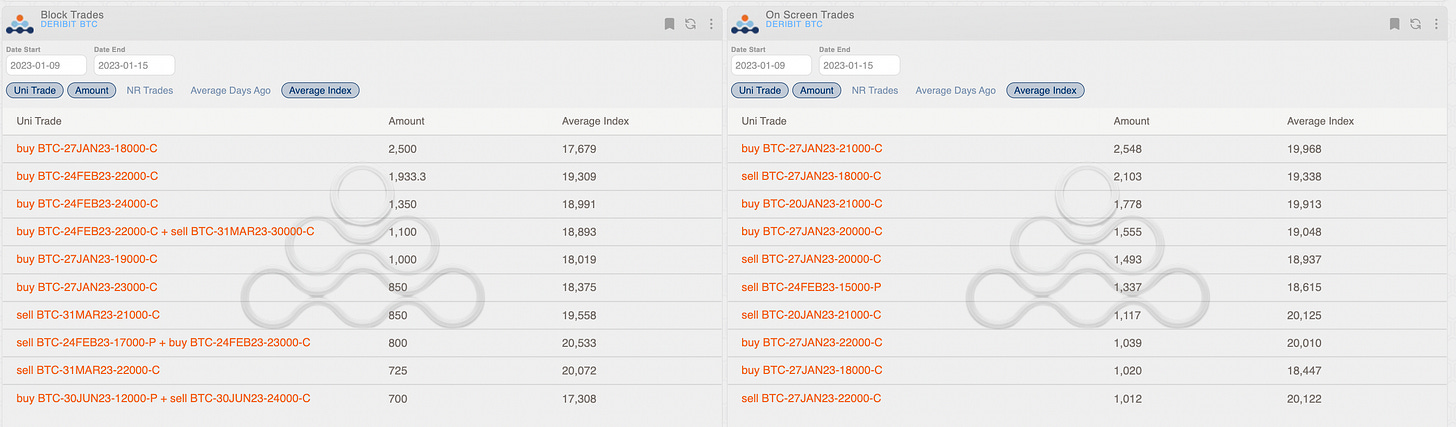Select buy BTC-27JAN23-21000-C row
This screenshot has width=1456, height=427.
coord(1087,149)
